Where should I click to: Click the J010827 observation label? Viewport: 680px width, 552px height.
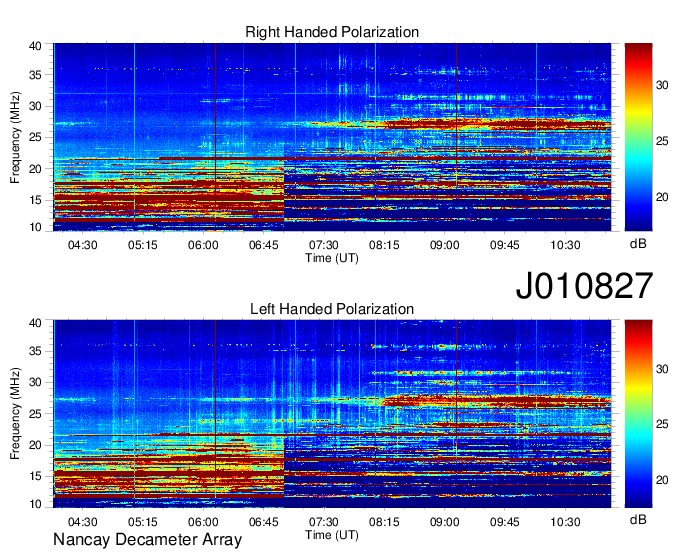pos(584,286)
